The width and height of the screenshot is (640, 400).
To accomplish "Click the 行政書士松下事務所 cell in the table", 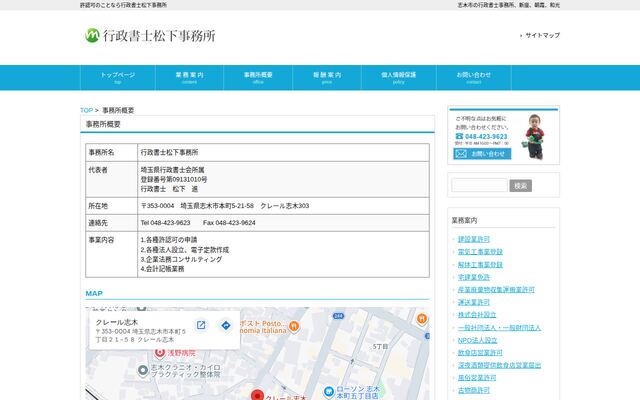I will point(283,152).
